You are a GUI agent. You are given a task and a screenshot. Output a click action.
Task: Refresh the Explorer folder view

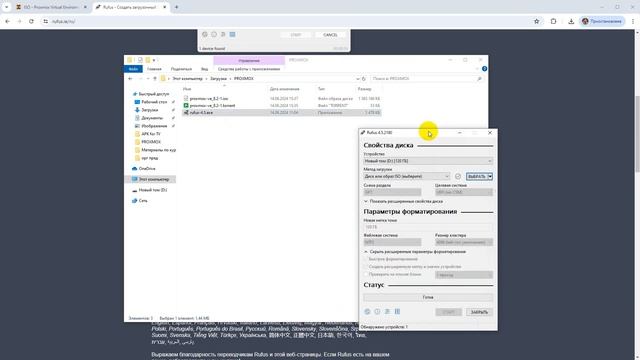click(364, 78)
